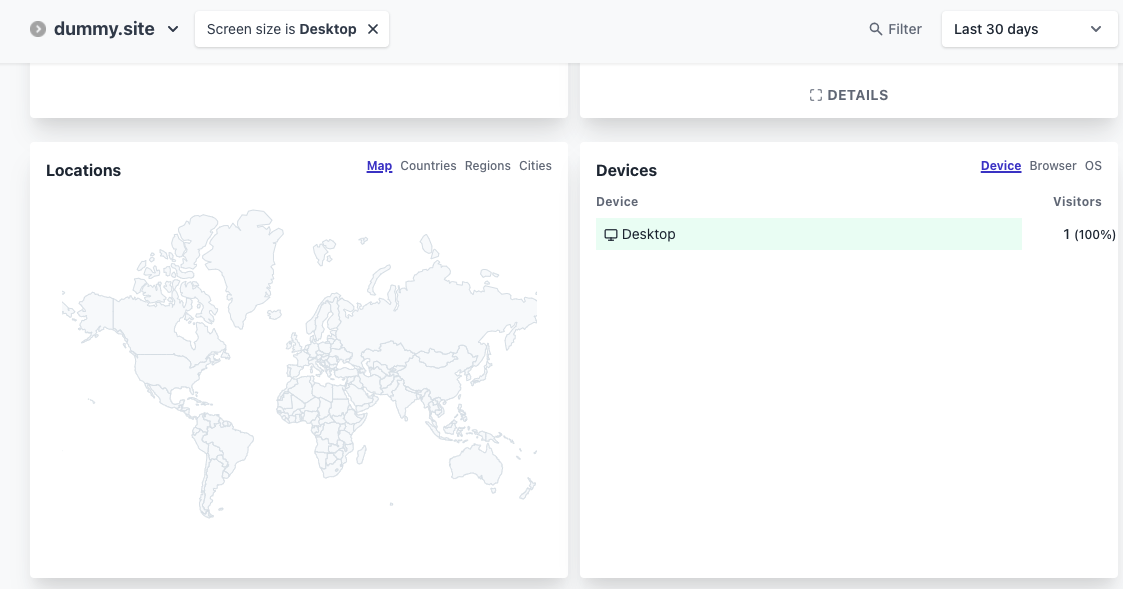Click the Devices heading
The height and width of the screenshot is (589, 1123).
point(626,171)
